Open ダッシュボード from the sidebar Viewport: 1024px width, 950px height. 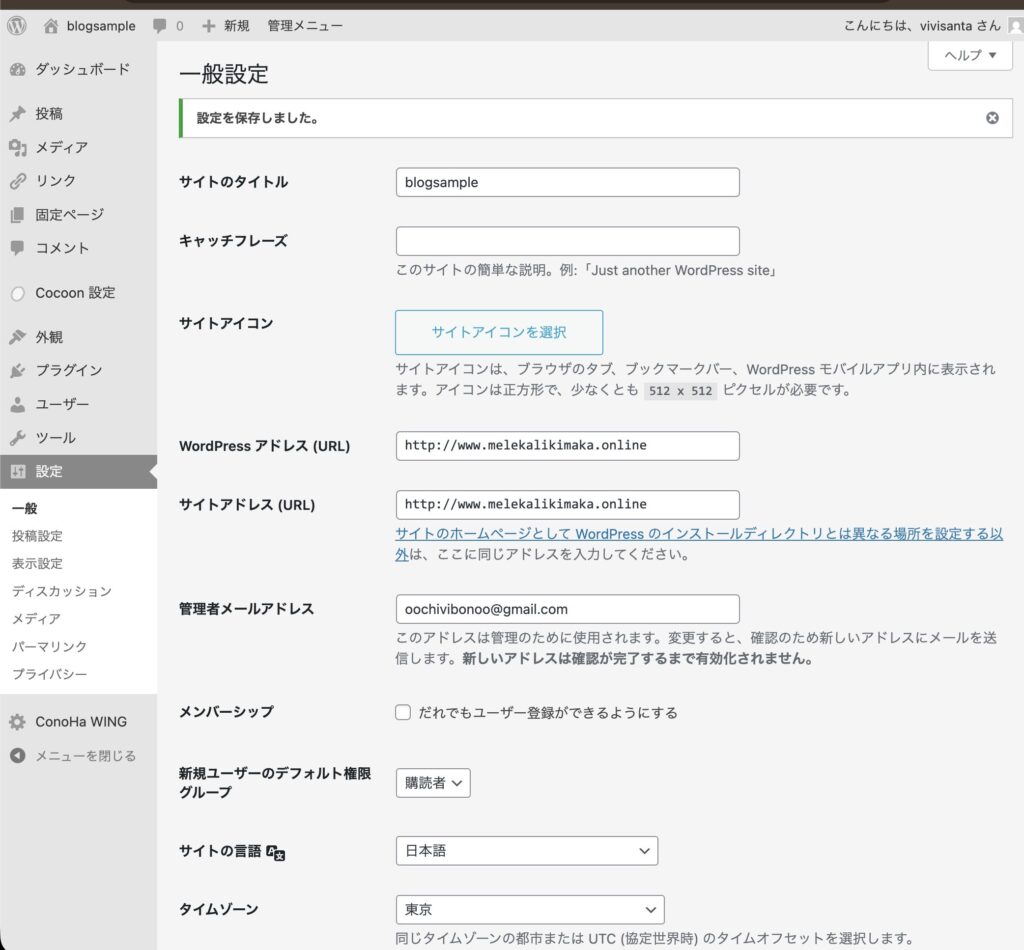point(82,69)
